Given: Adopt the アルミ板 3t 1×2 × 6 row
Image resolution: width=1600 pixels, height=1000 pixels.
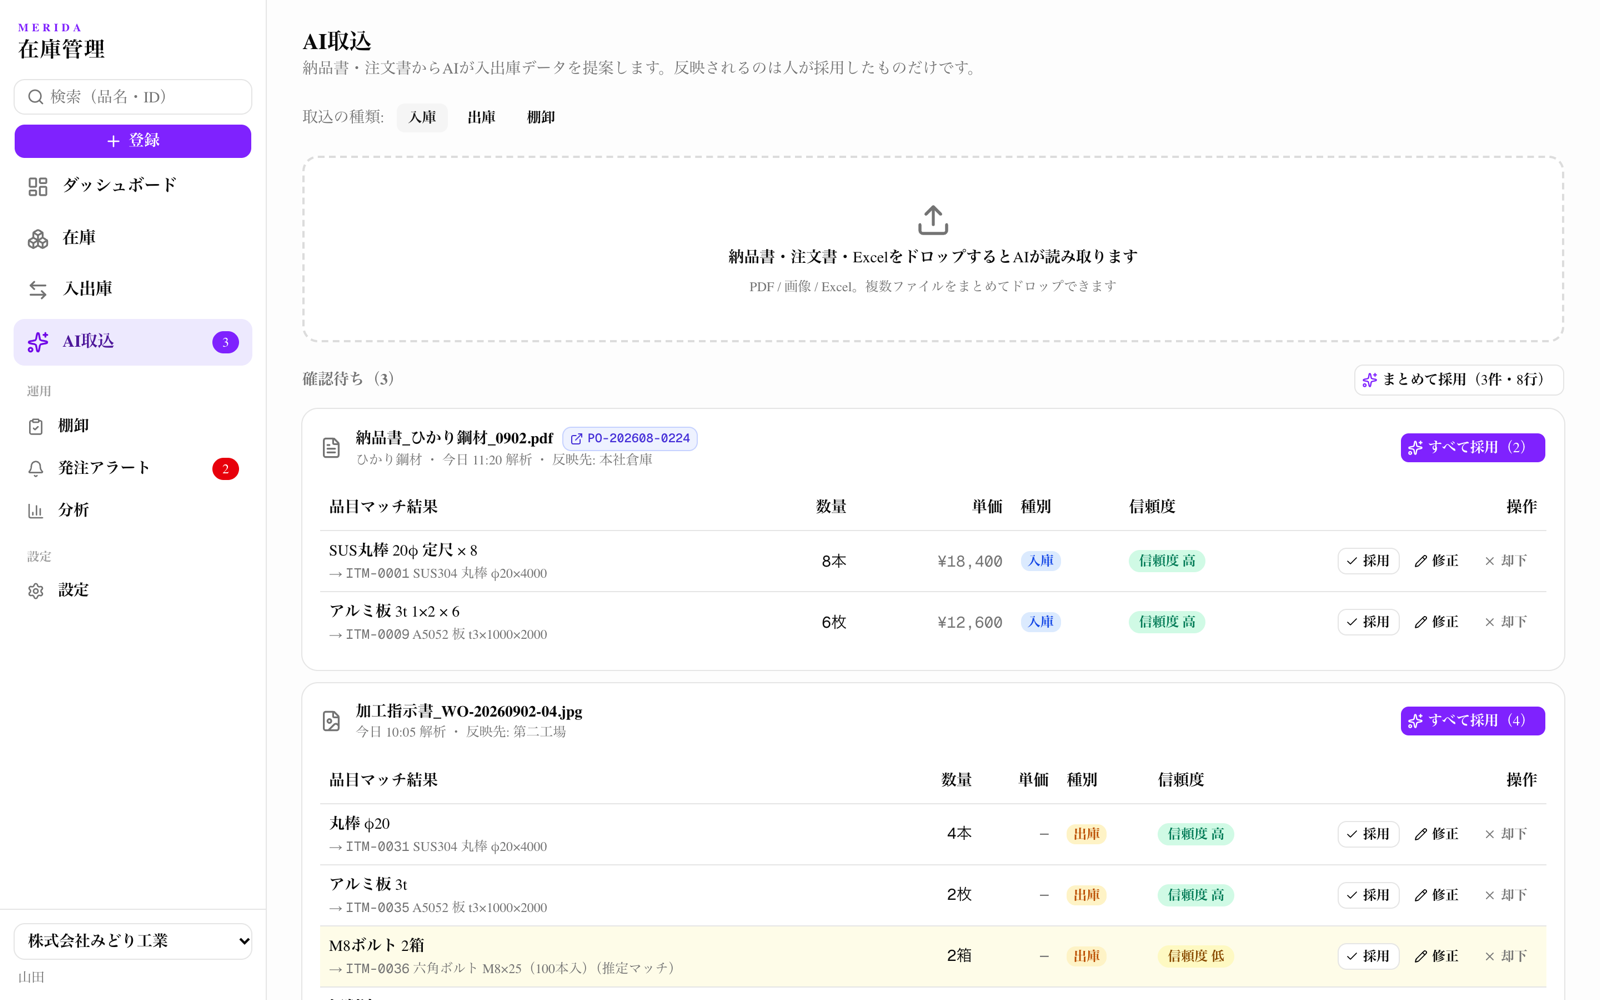Looking at the screenshot, I should (x=1368, y=622).
